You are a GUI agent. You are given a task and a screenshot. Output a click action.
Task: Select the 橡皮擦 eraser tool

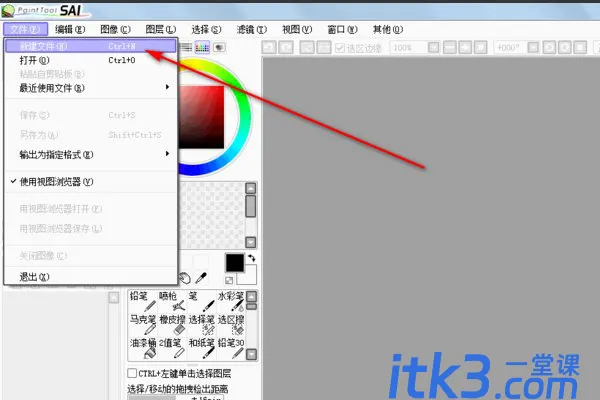tap(172, 325)
